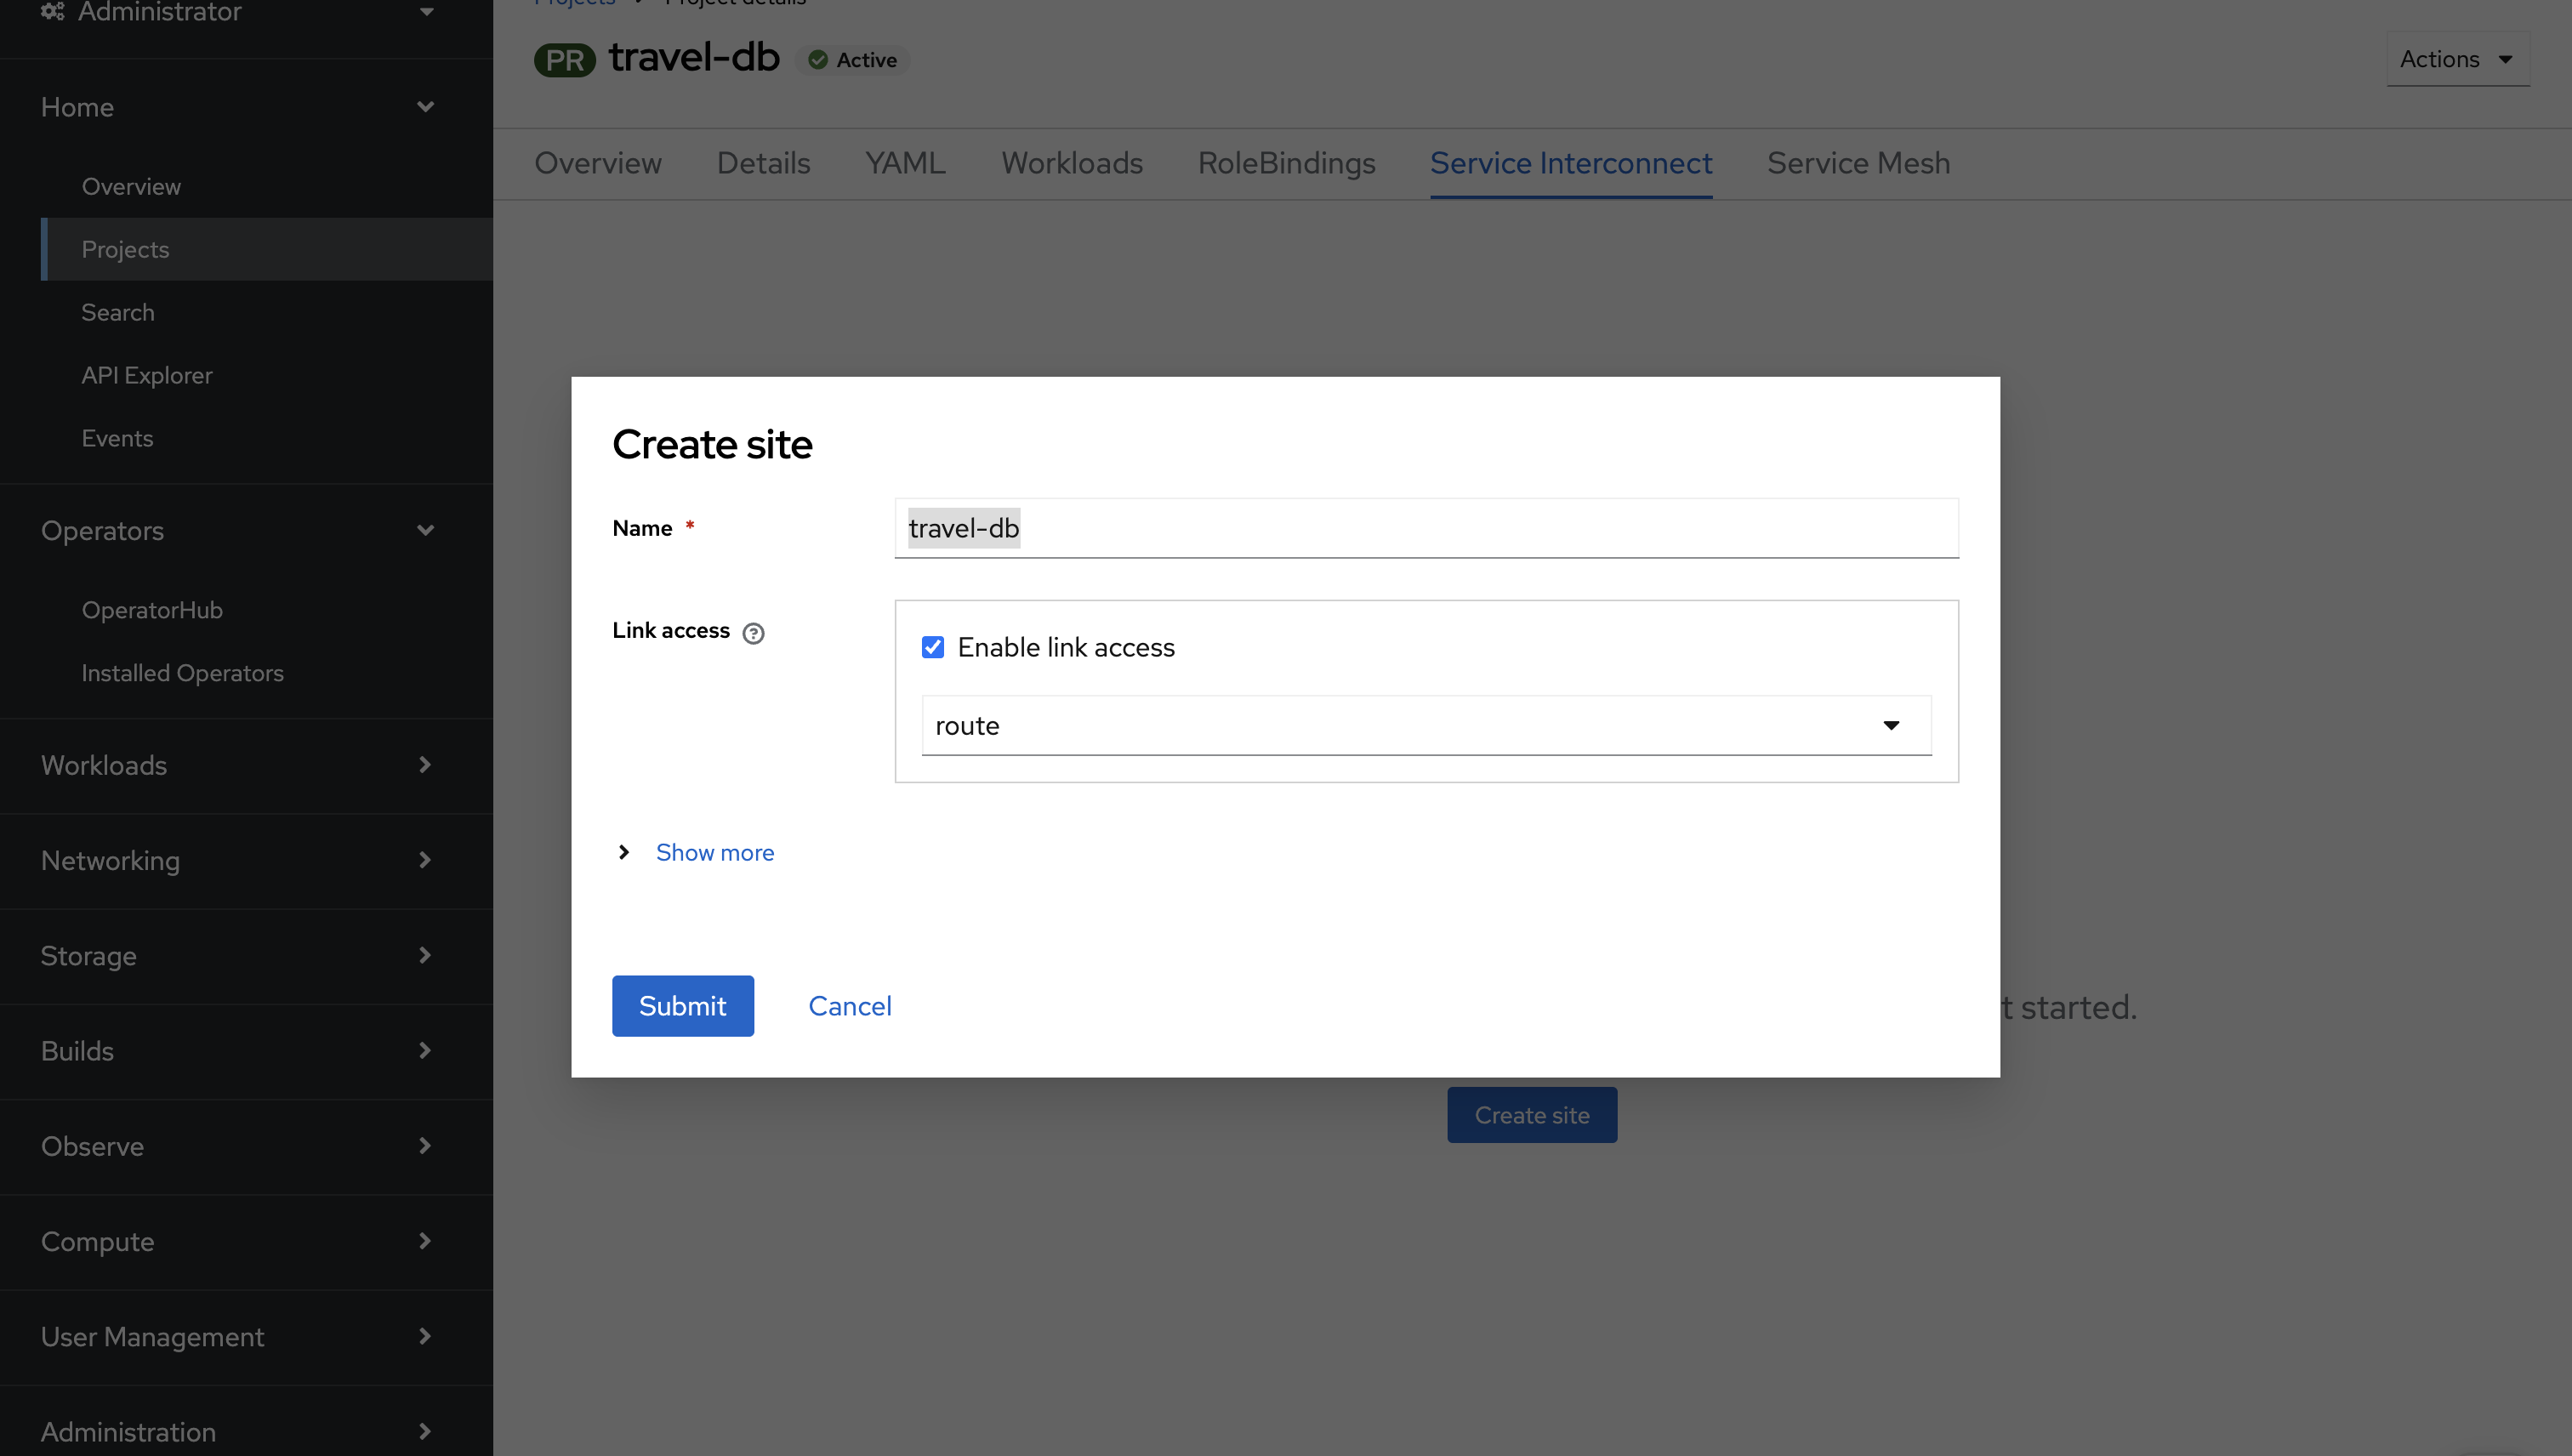Image resolution: width=2572 pixels, height=1456 pixels.
Task: Toggle the Enable link access checkbox
Action: (x=933, y=647)
